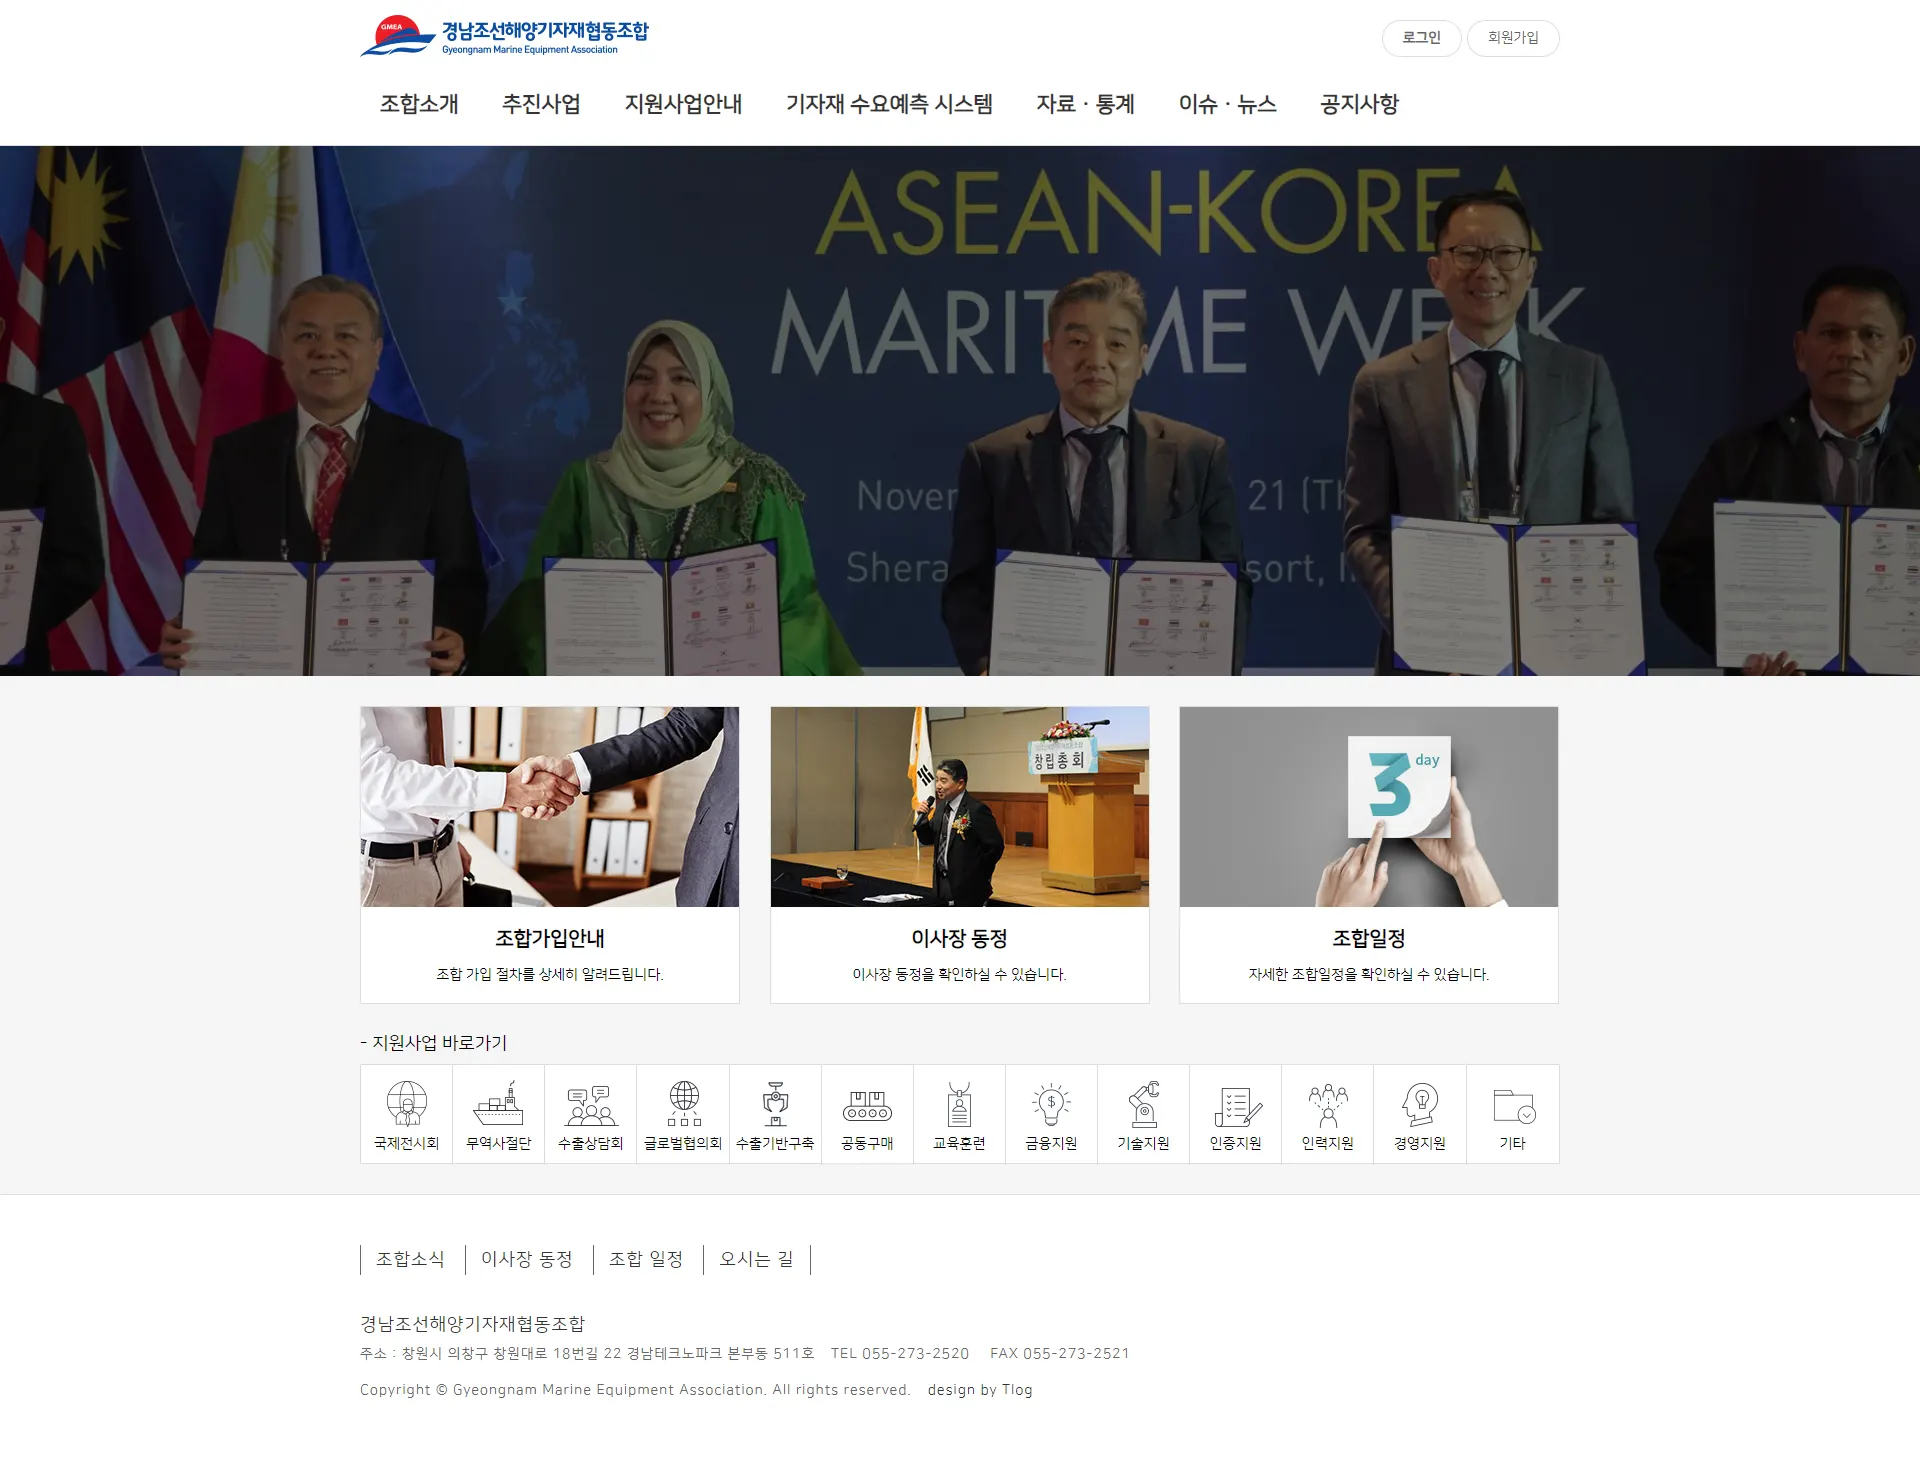Image resolution: width=1920 pixels, height=1468 pixels.
Task: Open the 오시는 길 footer link
Action: pyautogui.click(x=756, y=1259)
